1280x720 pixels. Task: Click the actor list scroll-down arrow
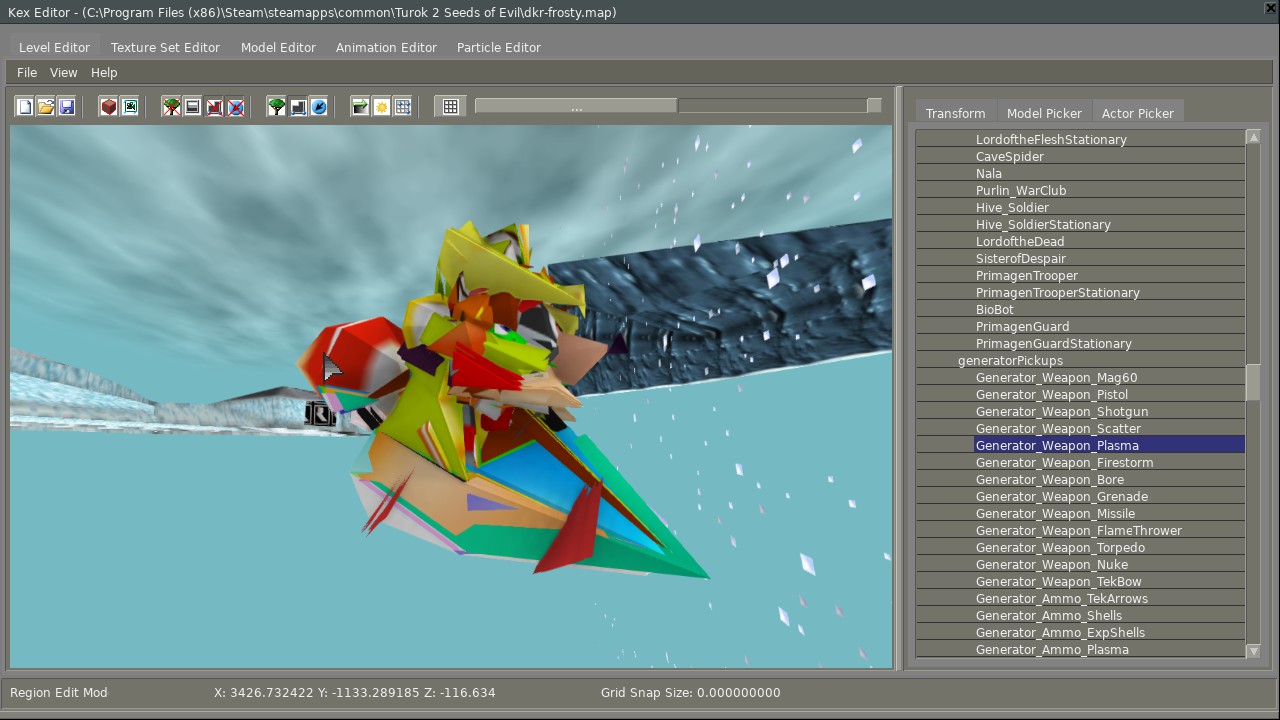tap(1253, 651)
